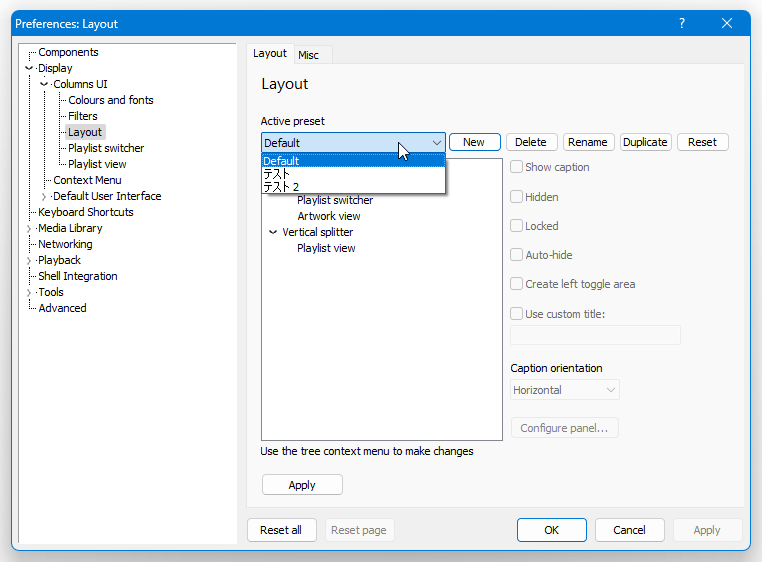This screenshot has width=762, height=562.
Task: Expand the Tools tree node
Action: click(x=29, y=293)
